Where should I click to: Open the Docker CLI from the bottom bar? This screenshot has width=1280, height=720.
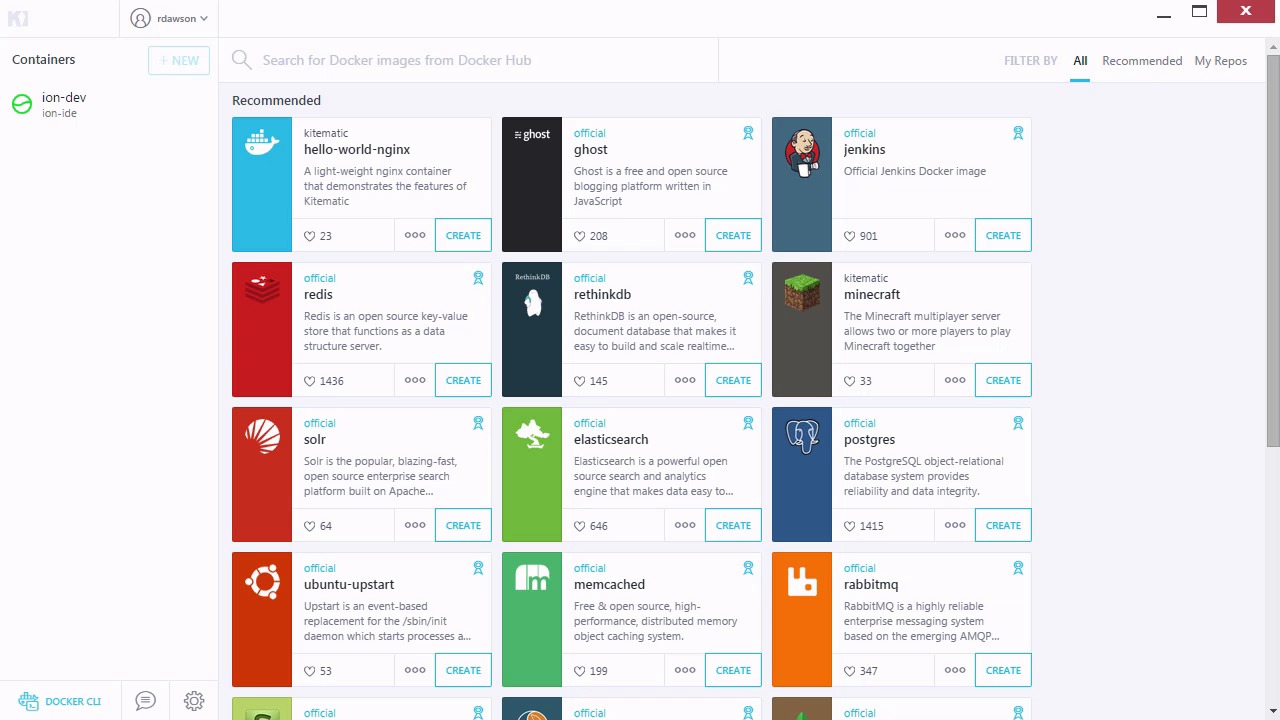tap(60, 701)
